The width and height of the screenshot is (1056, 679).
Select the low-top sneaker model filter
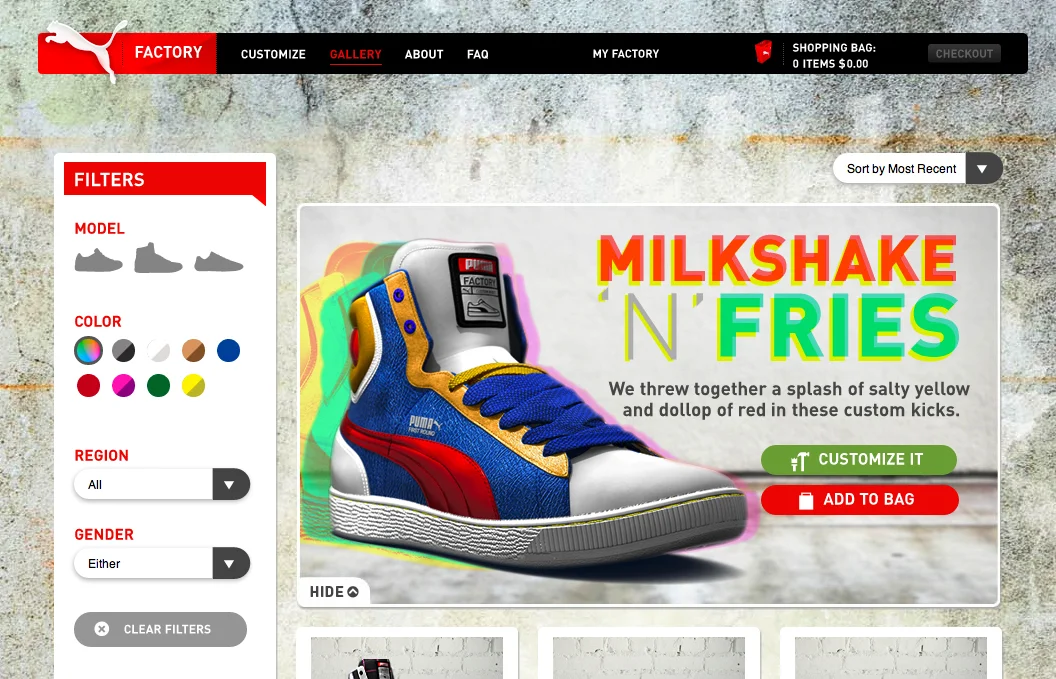98,260
